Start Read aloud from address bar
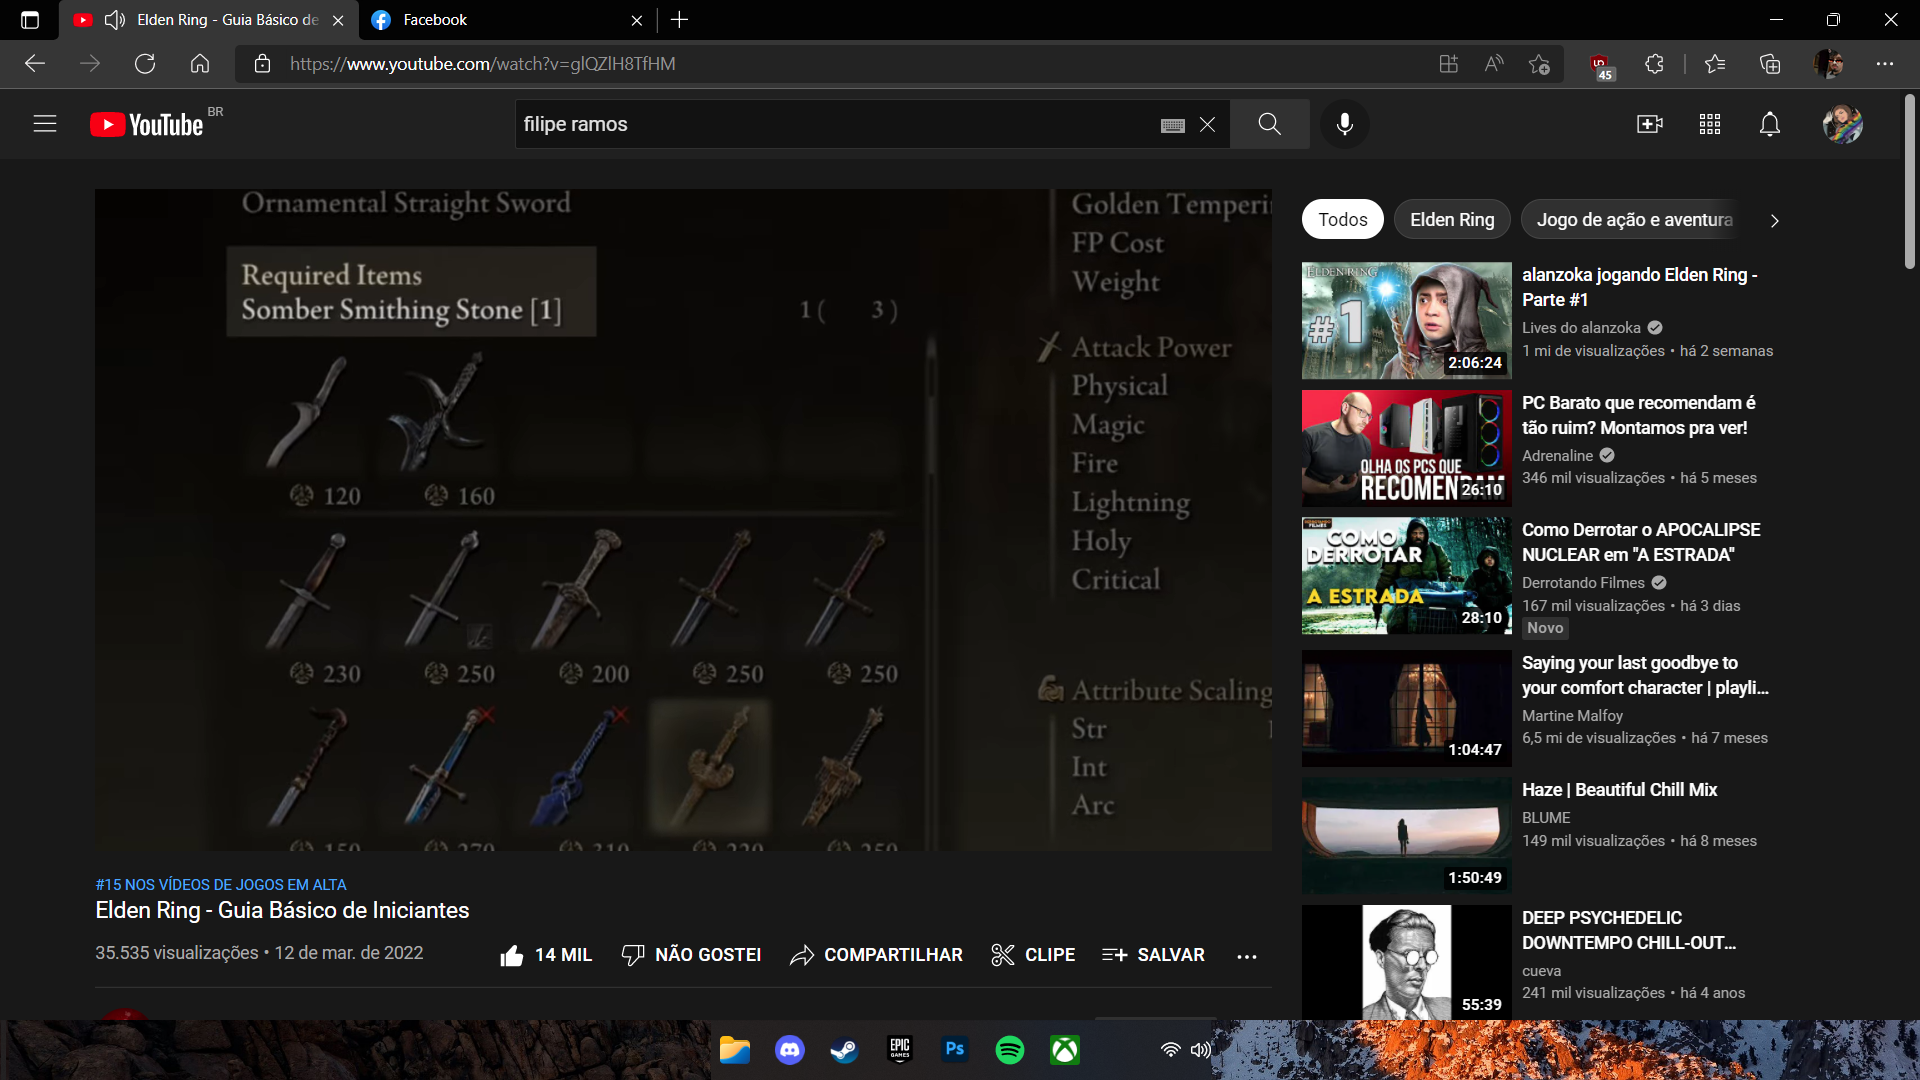Screen dimensions: 1920x1080 coord(1494,64)
